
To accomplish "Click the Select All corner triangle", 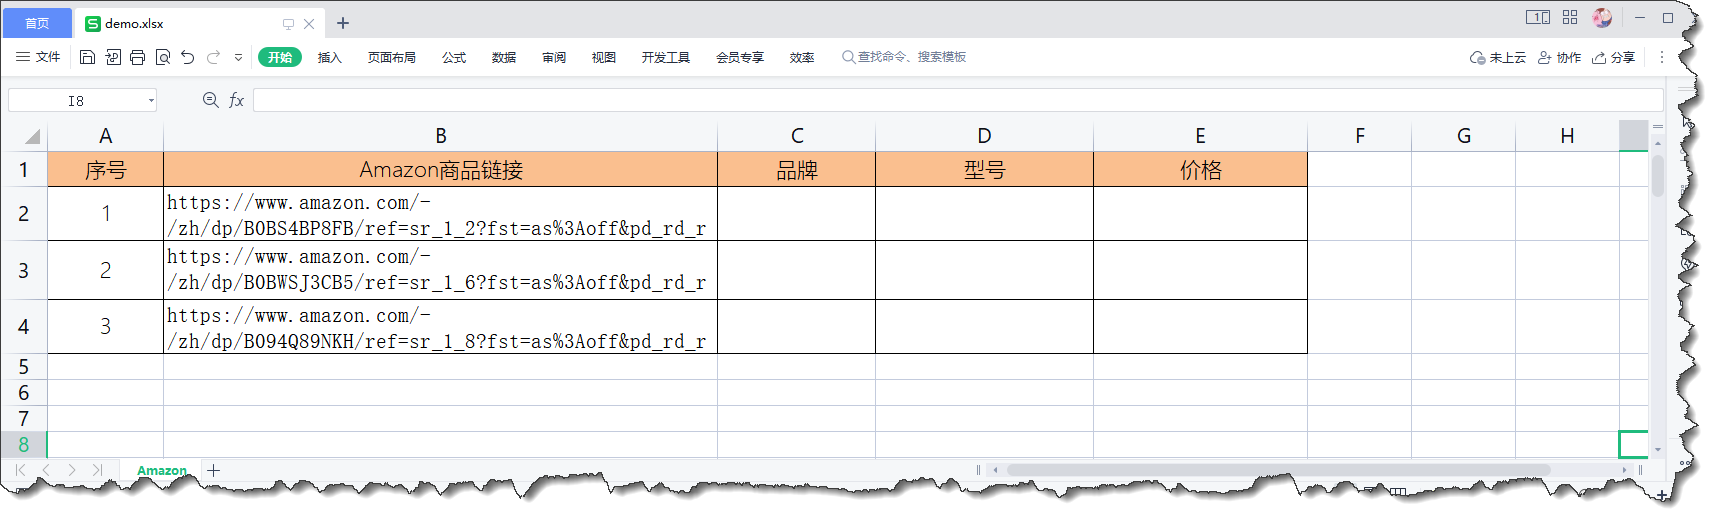I will (x=32, y=136).
